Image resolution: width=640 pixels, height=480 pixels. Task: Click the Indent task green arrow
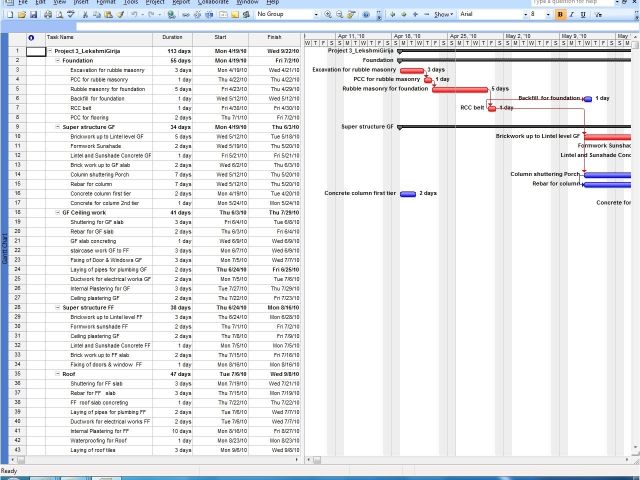click(403, 15)
